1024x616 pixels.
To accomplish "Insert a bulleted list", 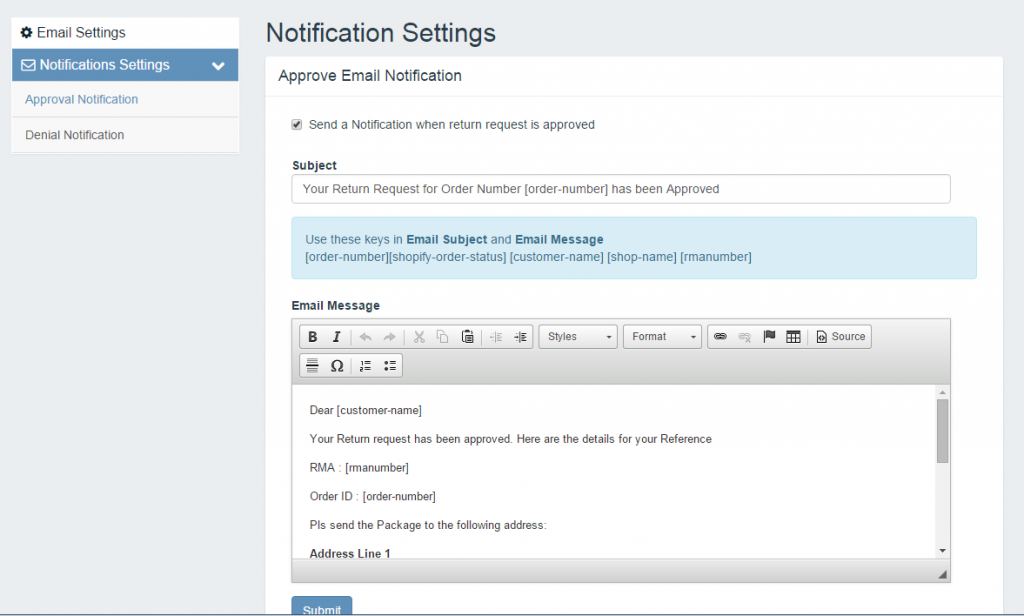I will [390, 366].
